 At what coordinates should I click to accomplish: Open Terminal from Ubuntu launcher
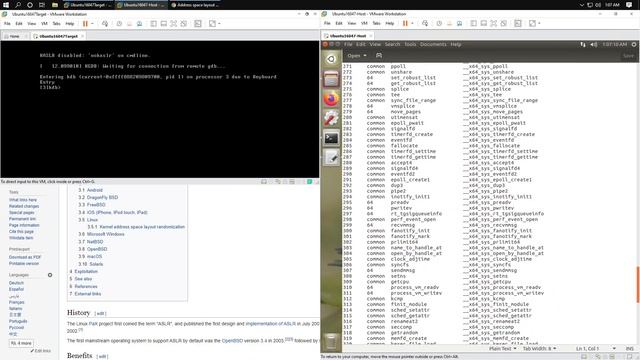[x=331, y=138]
